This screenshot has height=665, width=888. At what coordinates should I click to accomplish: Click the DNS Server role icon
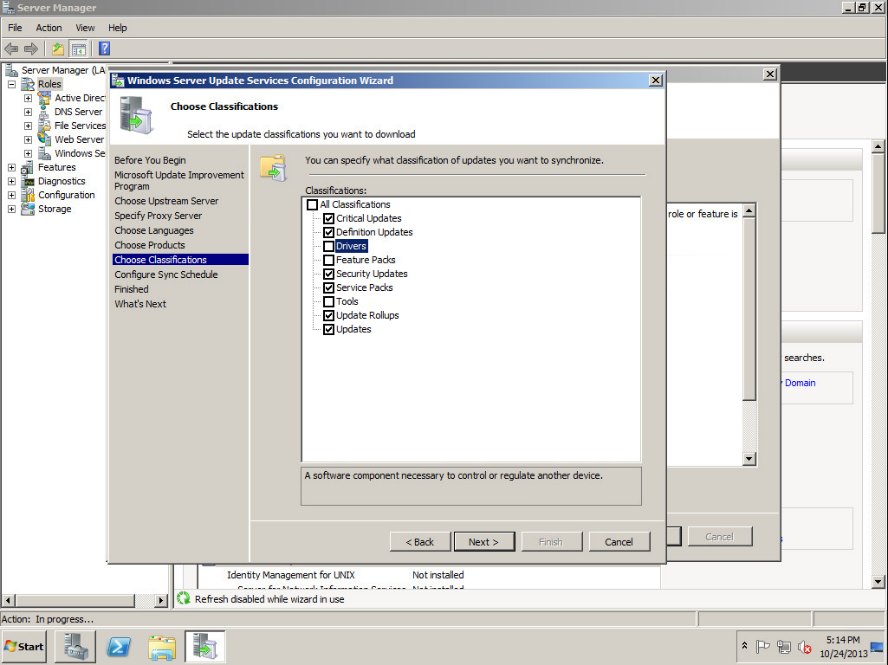coord(44,112)
